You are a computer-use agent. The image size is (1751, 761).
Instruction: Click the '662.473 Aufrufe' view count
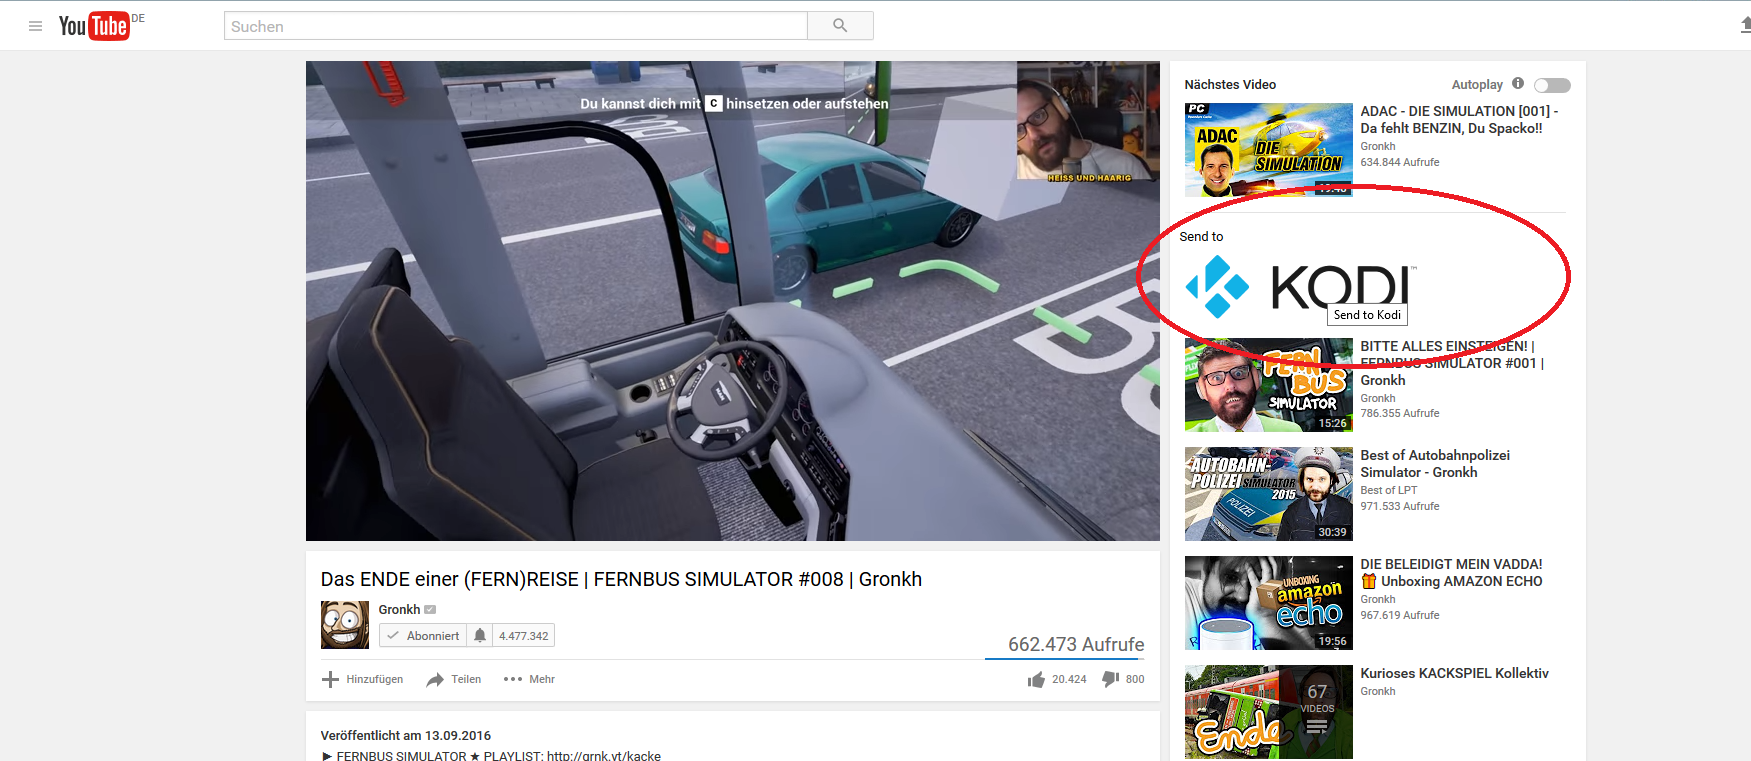click(1076, 644)
